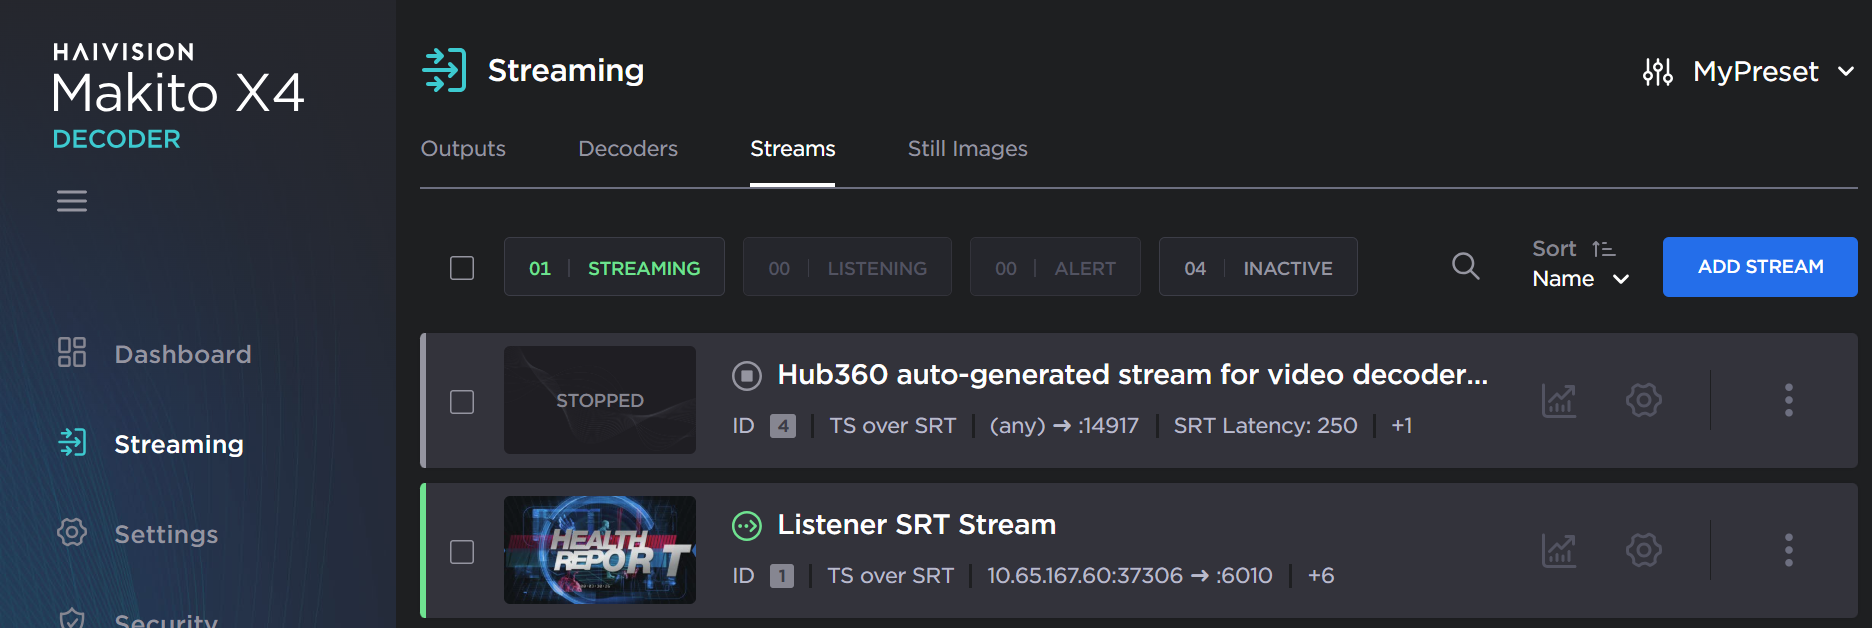Click '10.65.167.60:37306 → :6010' address text

(1130, 576)
